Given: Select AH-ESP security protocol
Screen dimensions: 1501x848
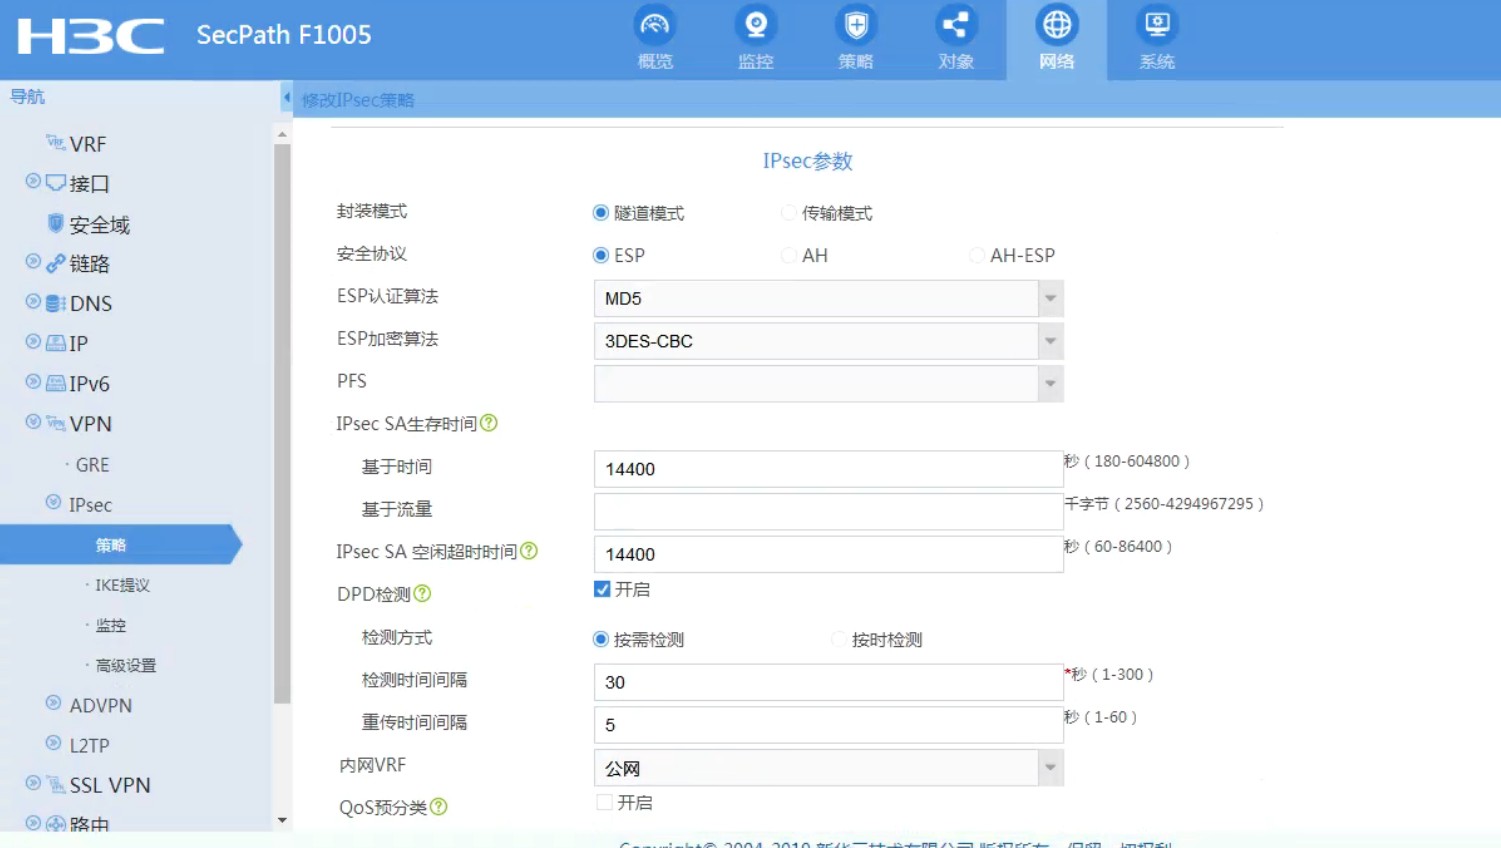Looking at the screenshot, I should (x=977, y=255).
